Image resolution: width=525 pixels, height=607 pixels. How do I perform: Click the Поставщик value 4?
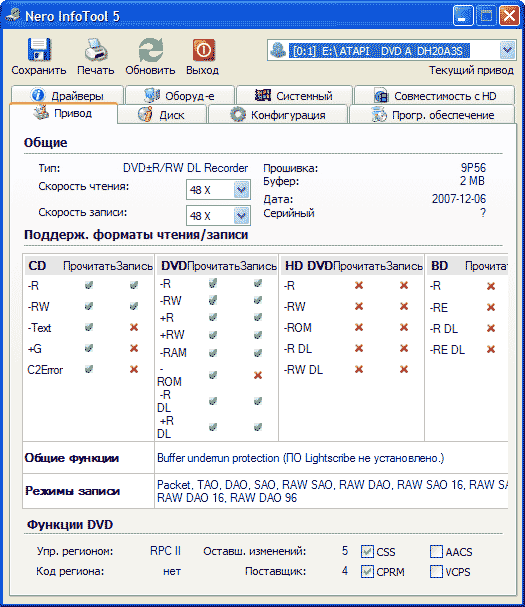point(345,571)
